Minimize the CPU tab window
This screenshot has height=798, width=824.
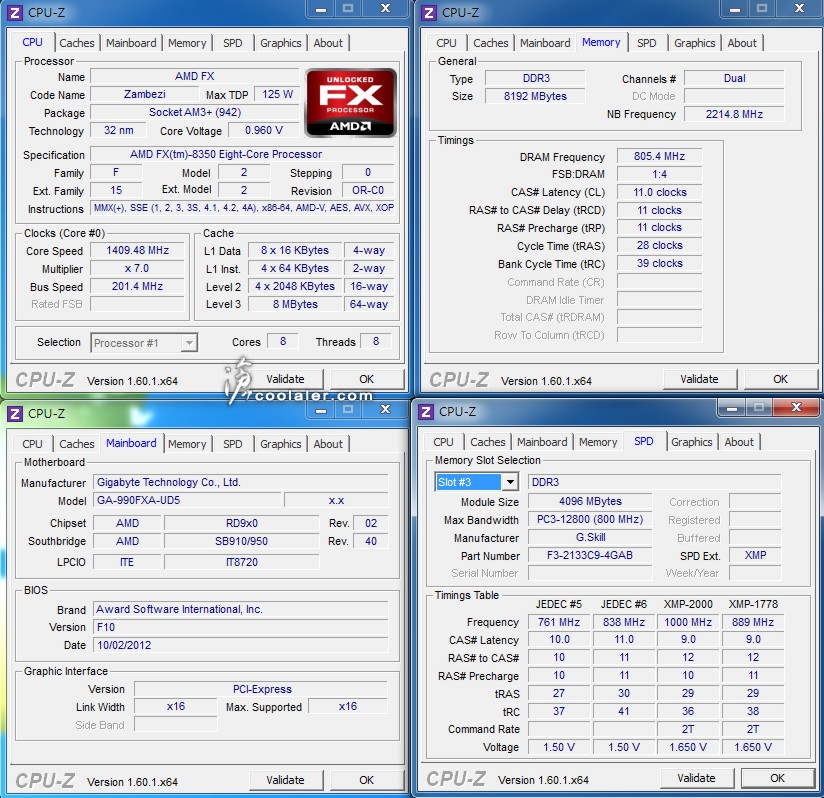(x=321, y=9)
